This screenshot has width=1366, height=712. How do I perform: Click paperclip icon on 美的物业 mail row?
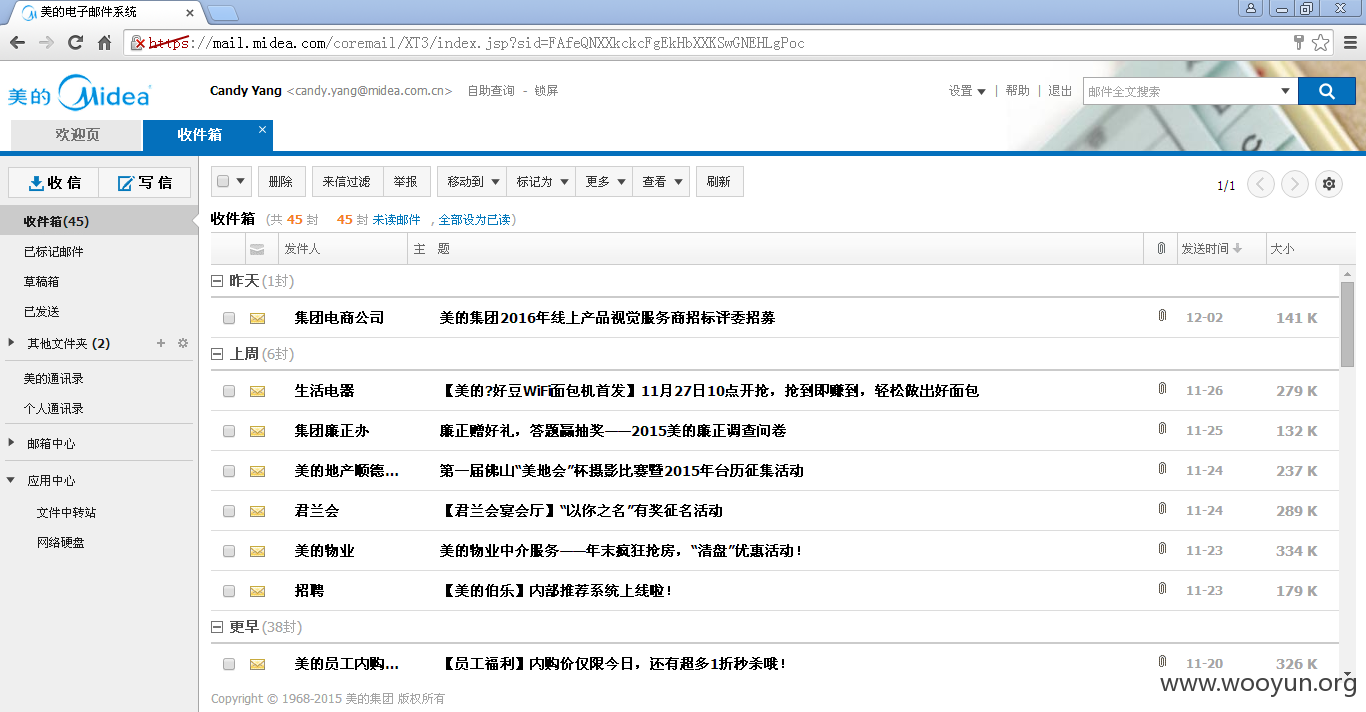[x=1162, y=549]
